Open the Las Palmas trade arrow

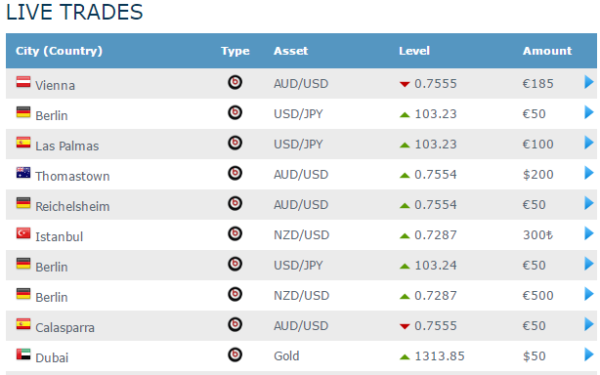pyautogui.click(x=589, y=143)
